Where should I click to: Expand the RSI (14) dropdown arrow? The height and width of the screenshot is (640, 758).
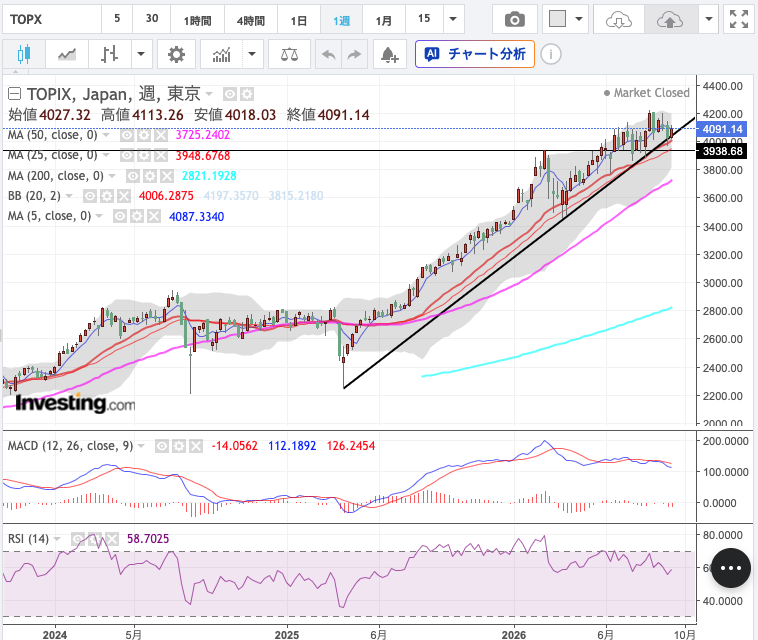[x=57, y=538]
